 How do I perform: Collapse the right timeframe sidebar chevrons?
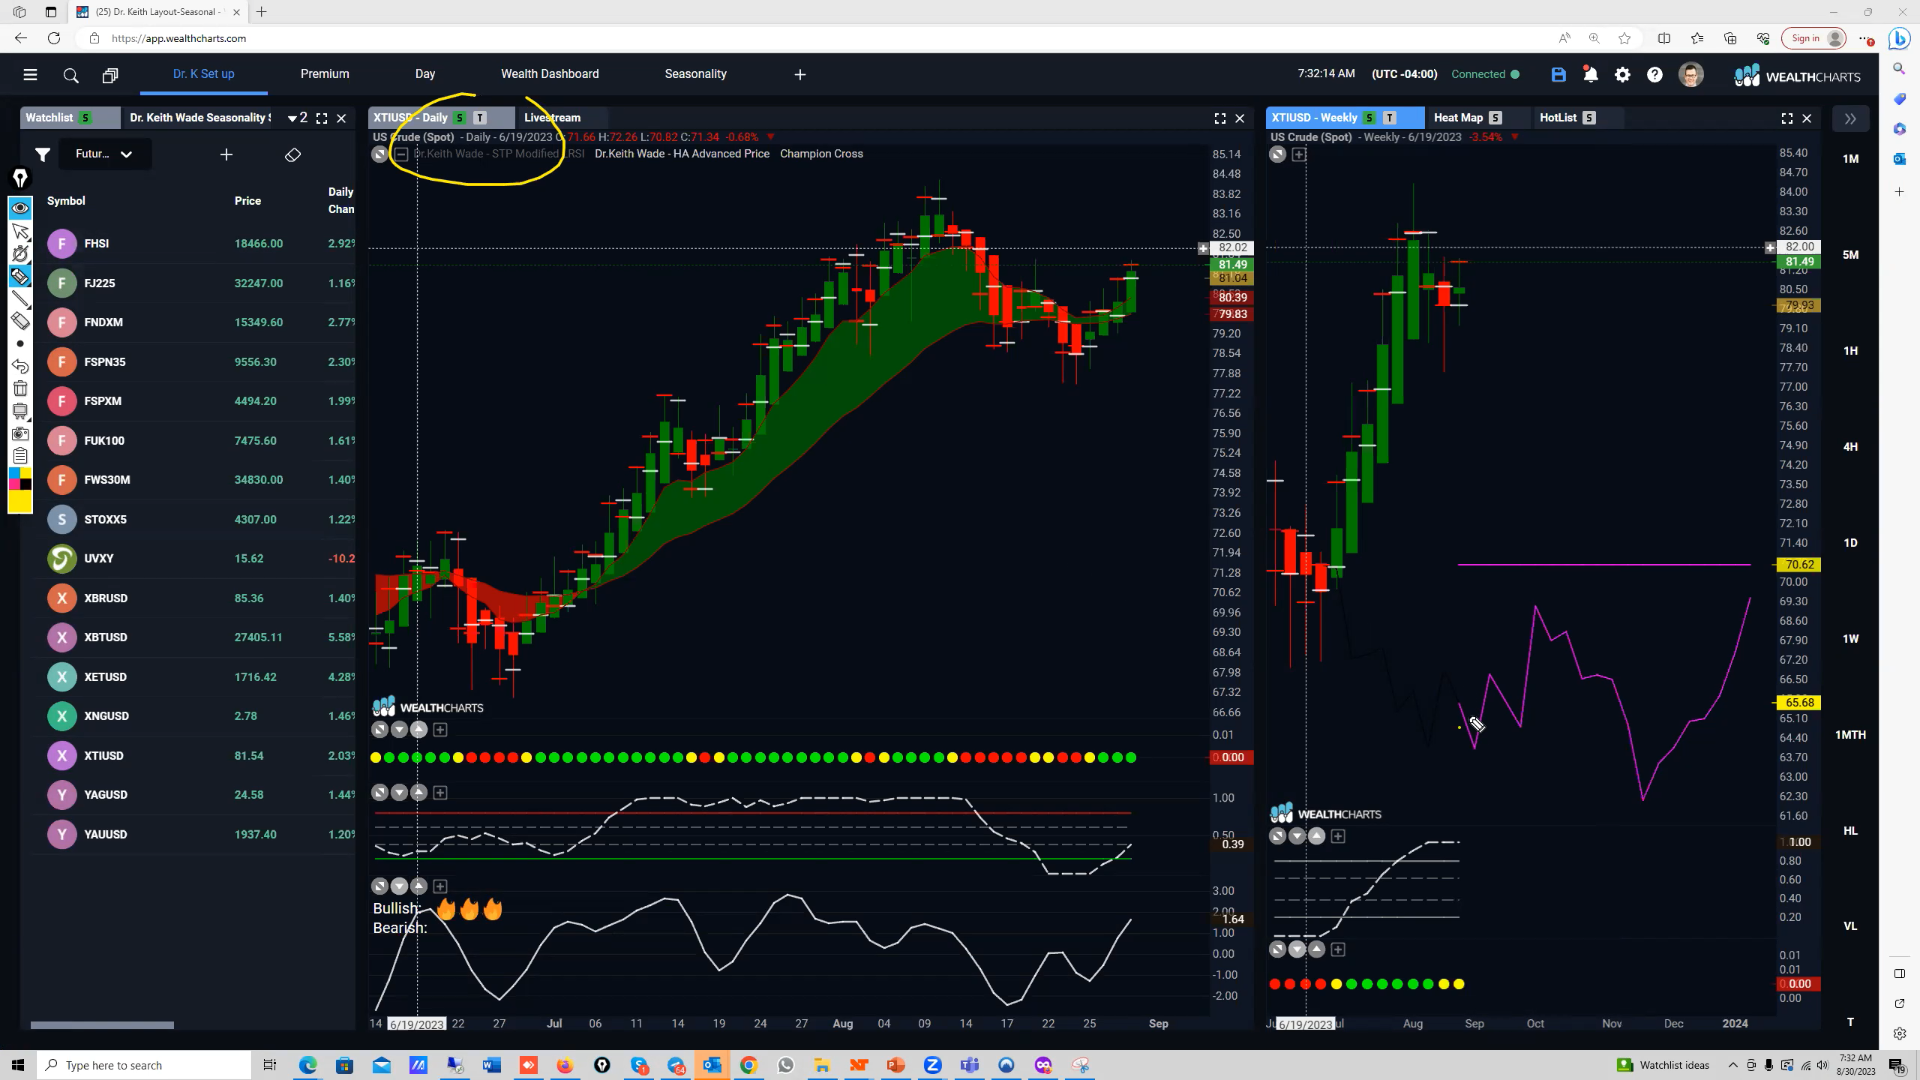(x=1850, y=119)
